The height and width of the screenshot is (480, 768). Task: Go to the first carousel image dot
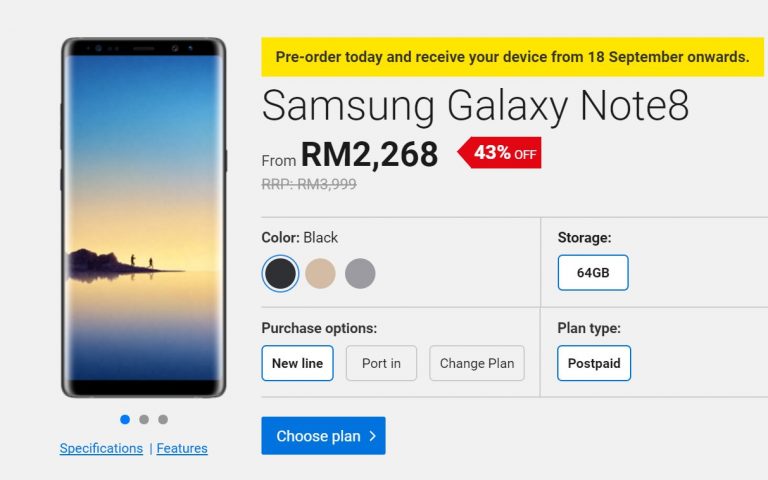[125, 419]
